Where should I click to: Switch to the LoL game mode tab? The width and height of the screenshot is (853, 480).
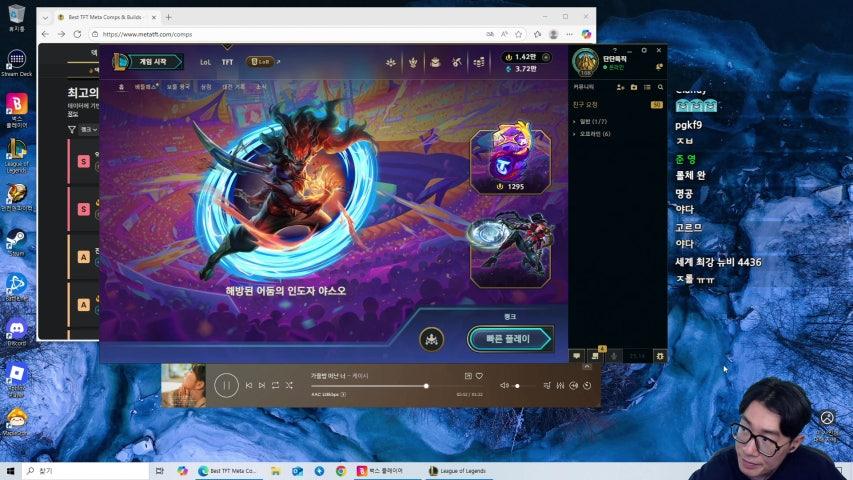pyautogui.click(x=205, y=63)
